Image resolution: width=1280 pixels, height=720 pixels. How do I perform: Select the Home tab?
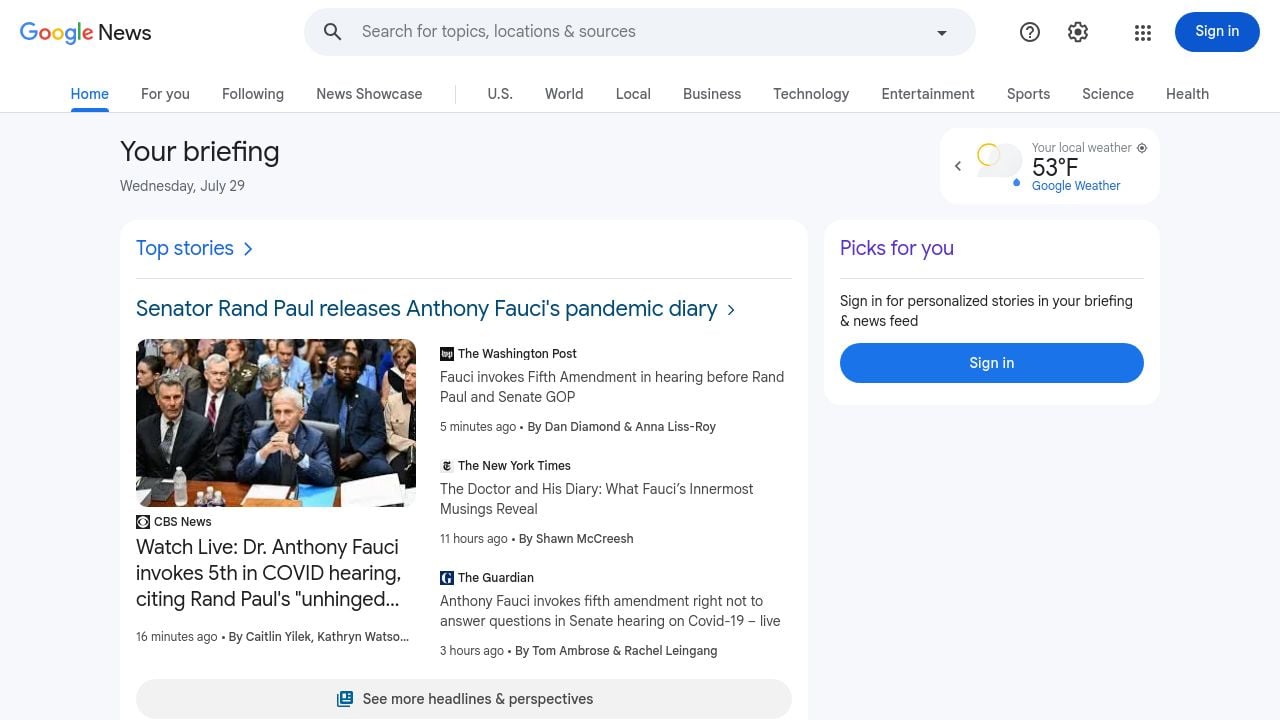tap(90, 94)
